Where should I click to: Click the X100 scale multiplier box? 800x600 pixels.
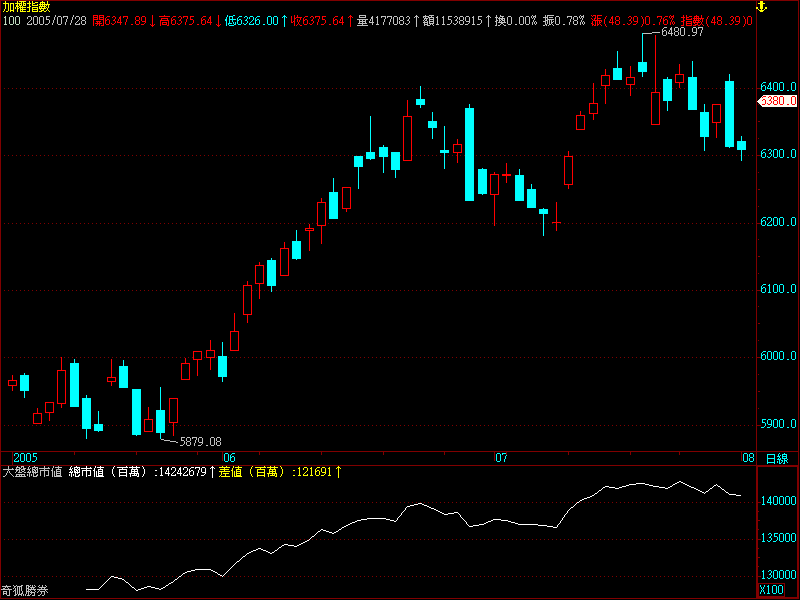771,590
